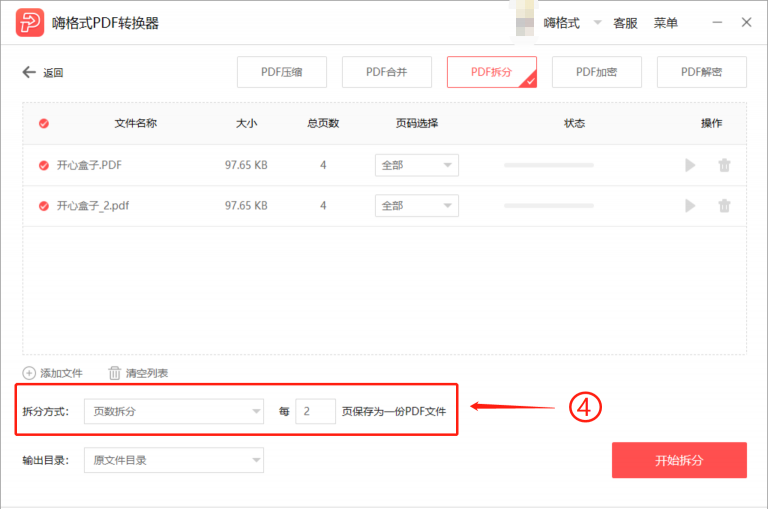Image resolution: width=768 pixels, height=509 pixels.
Task: Click the pages-per-file input showing 2
Action: [x=315, y=411]
